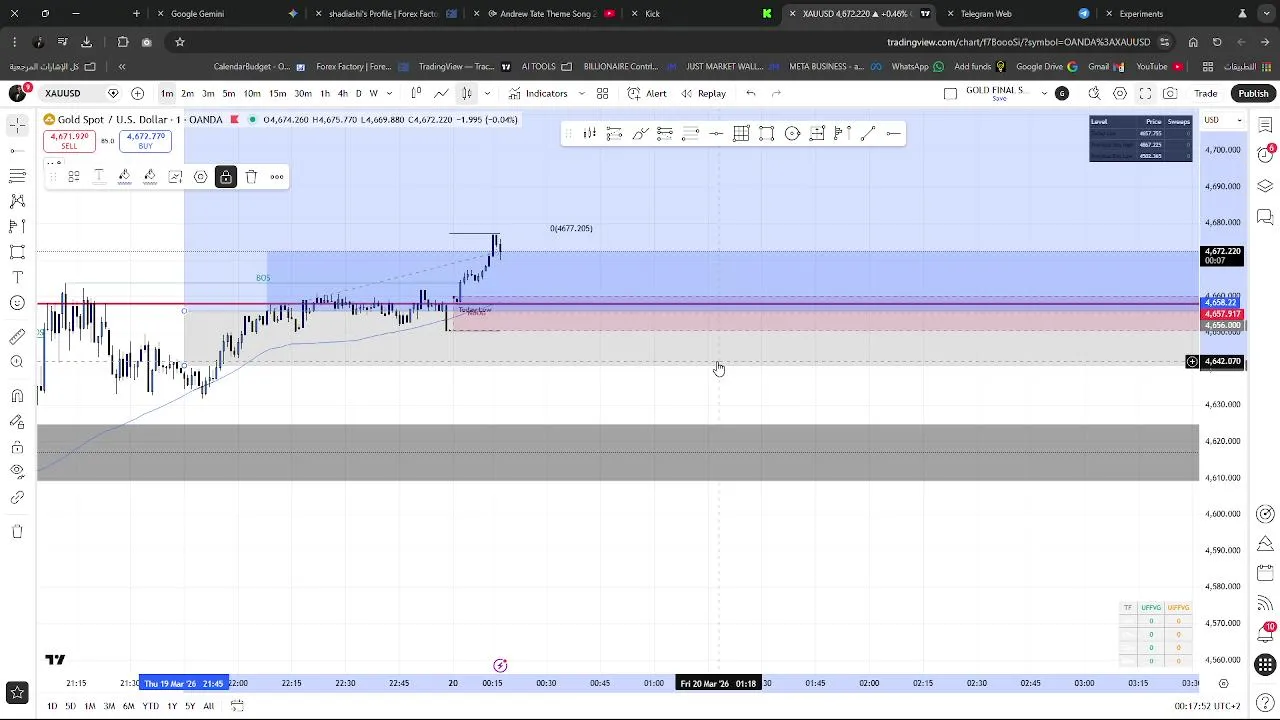Select the 1m timeframe
This screenshot has width=1280, height=720.
[x=167, y=93]
